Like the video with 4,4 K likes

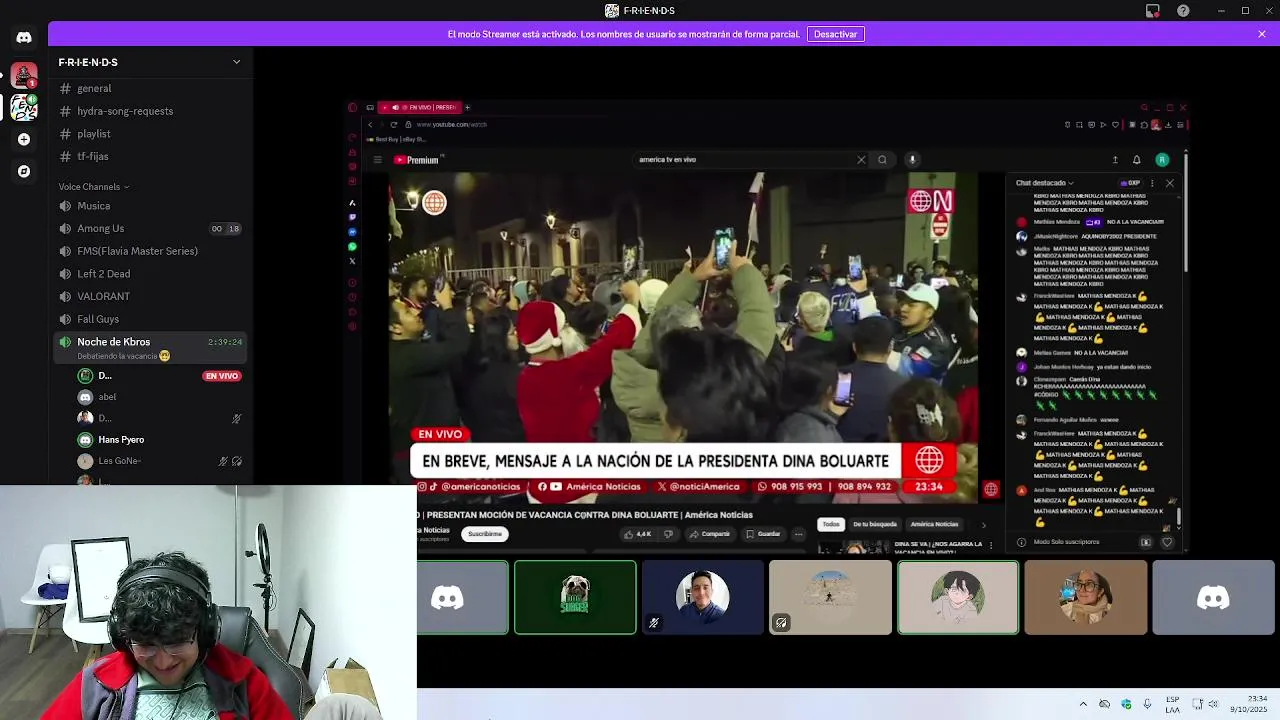click(637, 534)
